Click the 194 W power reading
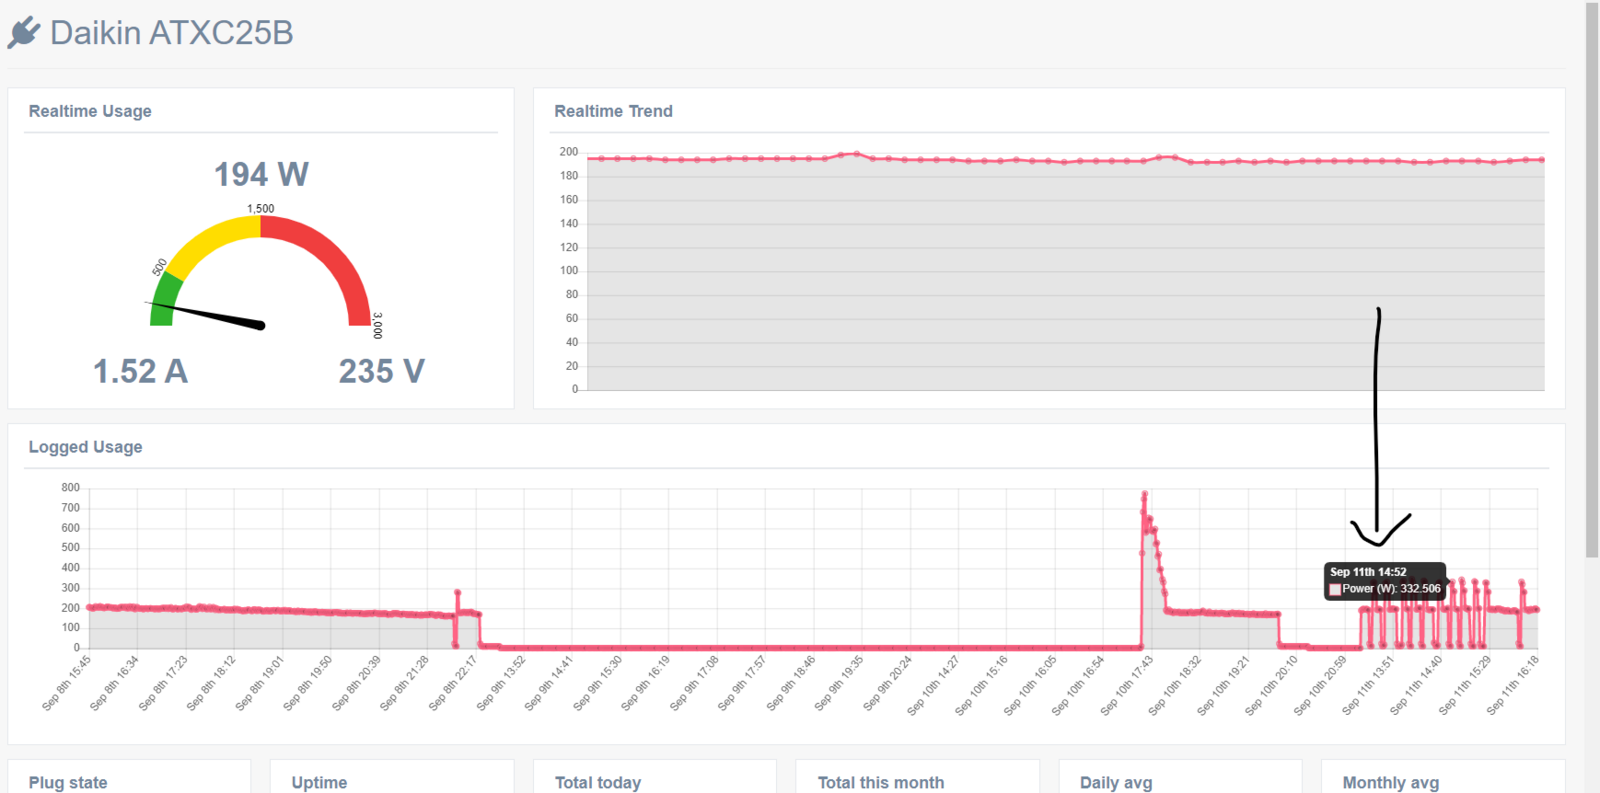Image resolution: width=1600 pixels, height=793 pixels. [x=261, y=174]
